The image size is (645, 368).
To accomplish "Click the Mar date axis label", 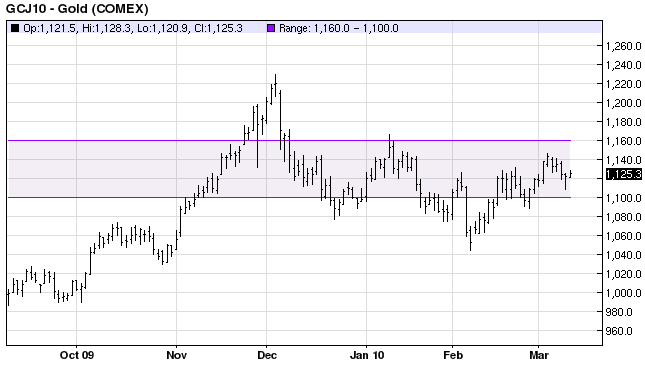I will (538, 355).
